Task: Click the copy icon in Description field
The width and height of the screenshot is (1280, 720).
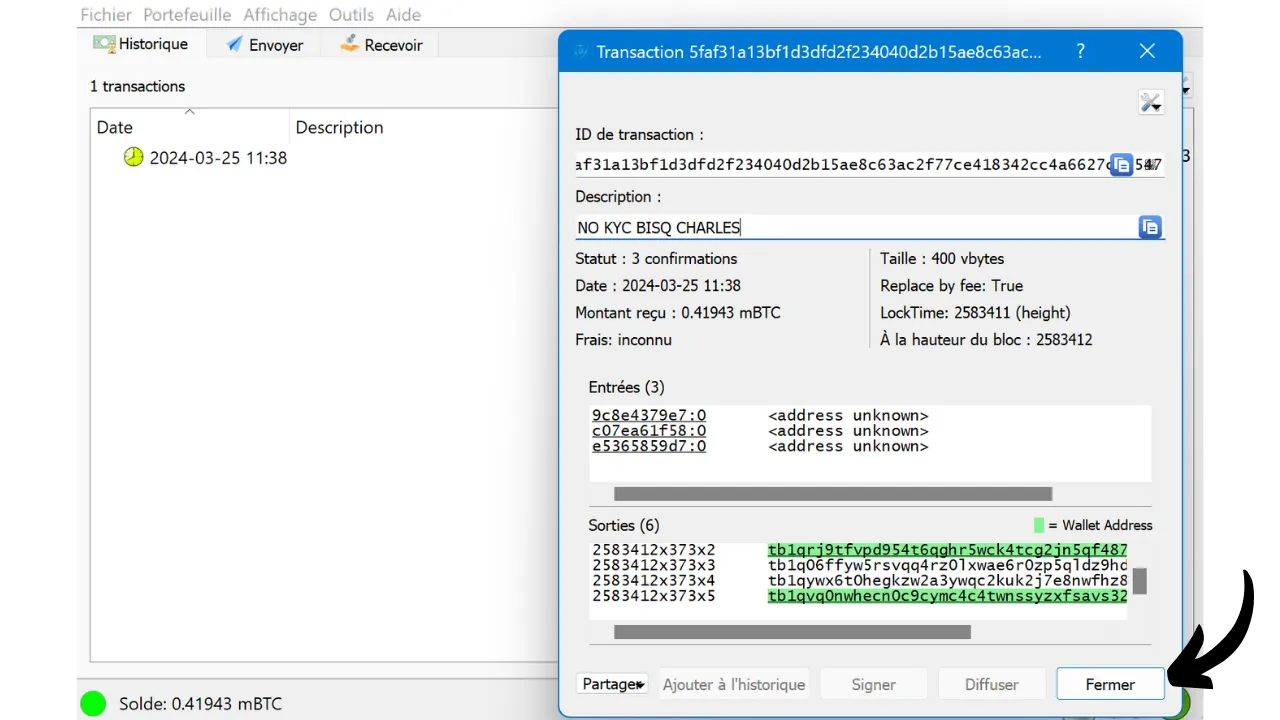Action: point(1150,227)
